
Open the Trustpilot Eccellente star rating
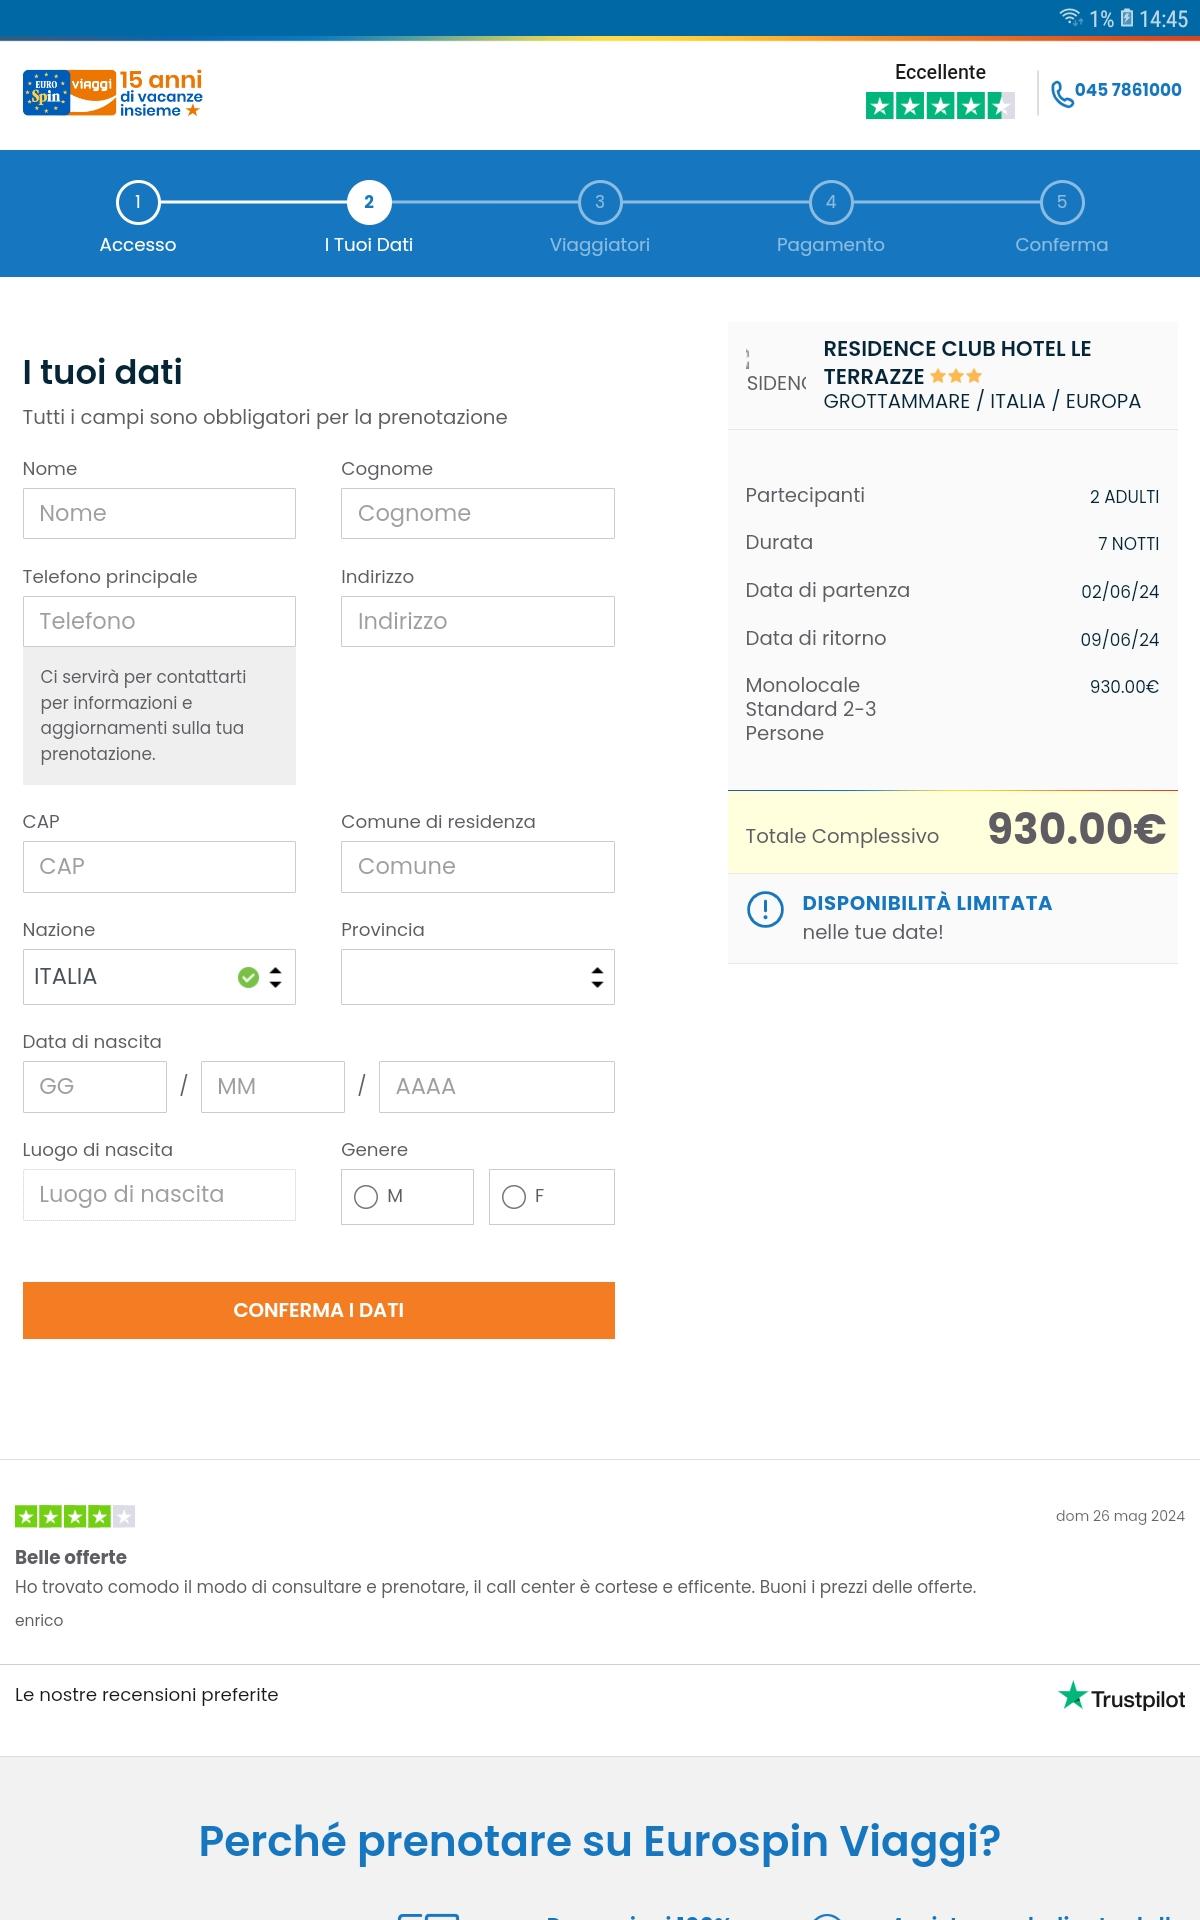[x=940, y=105]
